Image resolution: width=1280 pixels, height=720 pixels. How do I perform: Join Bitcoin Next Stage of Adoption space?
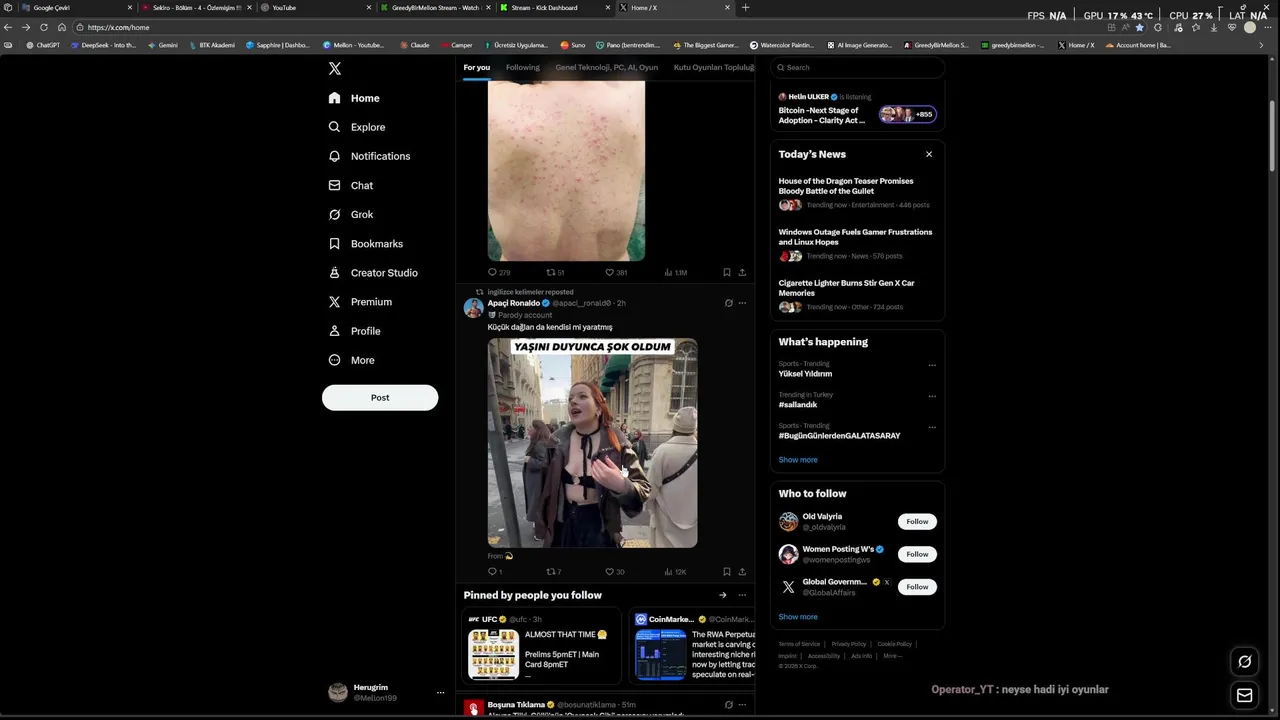point(857,110)
